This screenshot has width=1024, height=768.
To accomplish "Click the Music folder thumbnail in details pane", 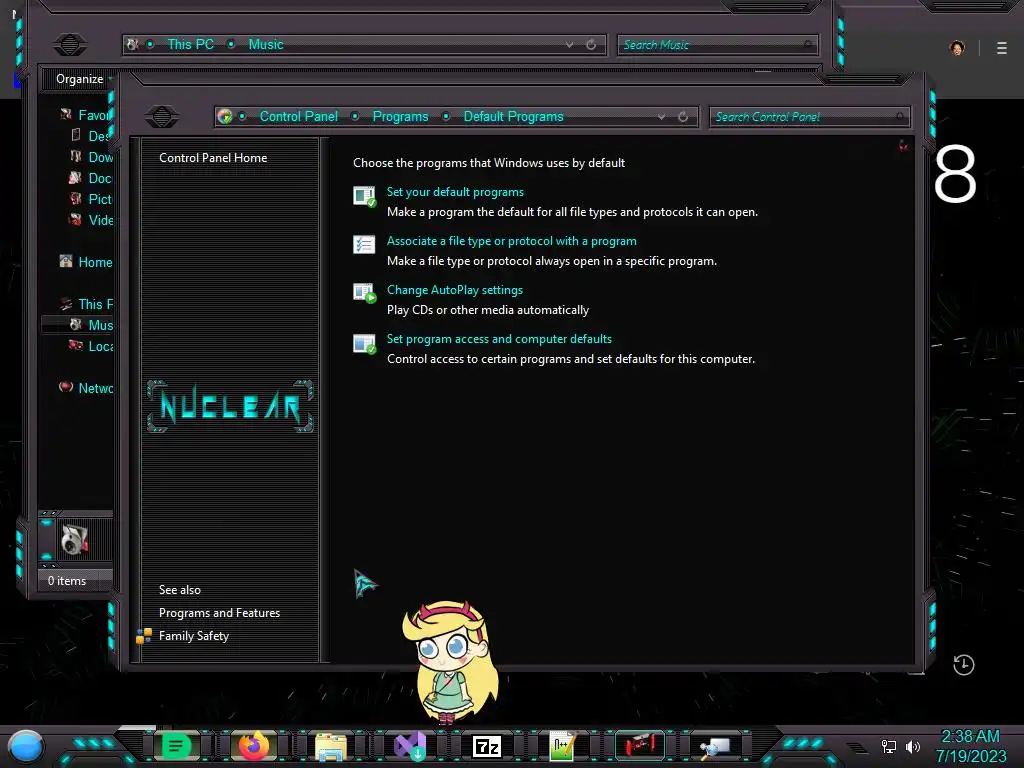I will (74, 539).
